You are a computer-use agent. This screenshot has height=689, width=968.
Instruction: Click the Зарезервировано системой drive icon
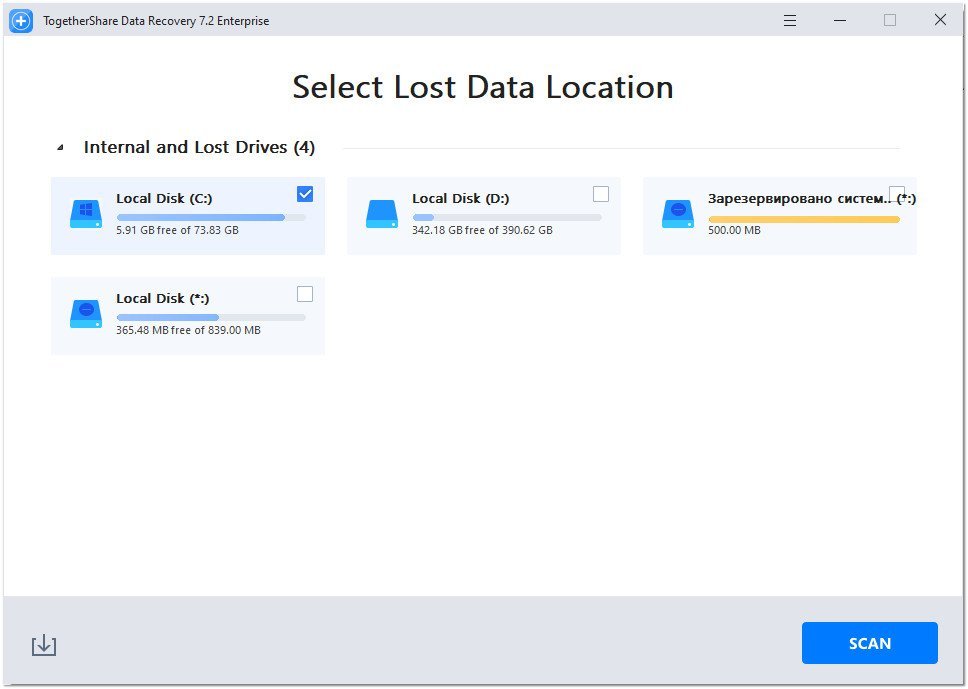click(x=678, y=214)
